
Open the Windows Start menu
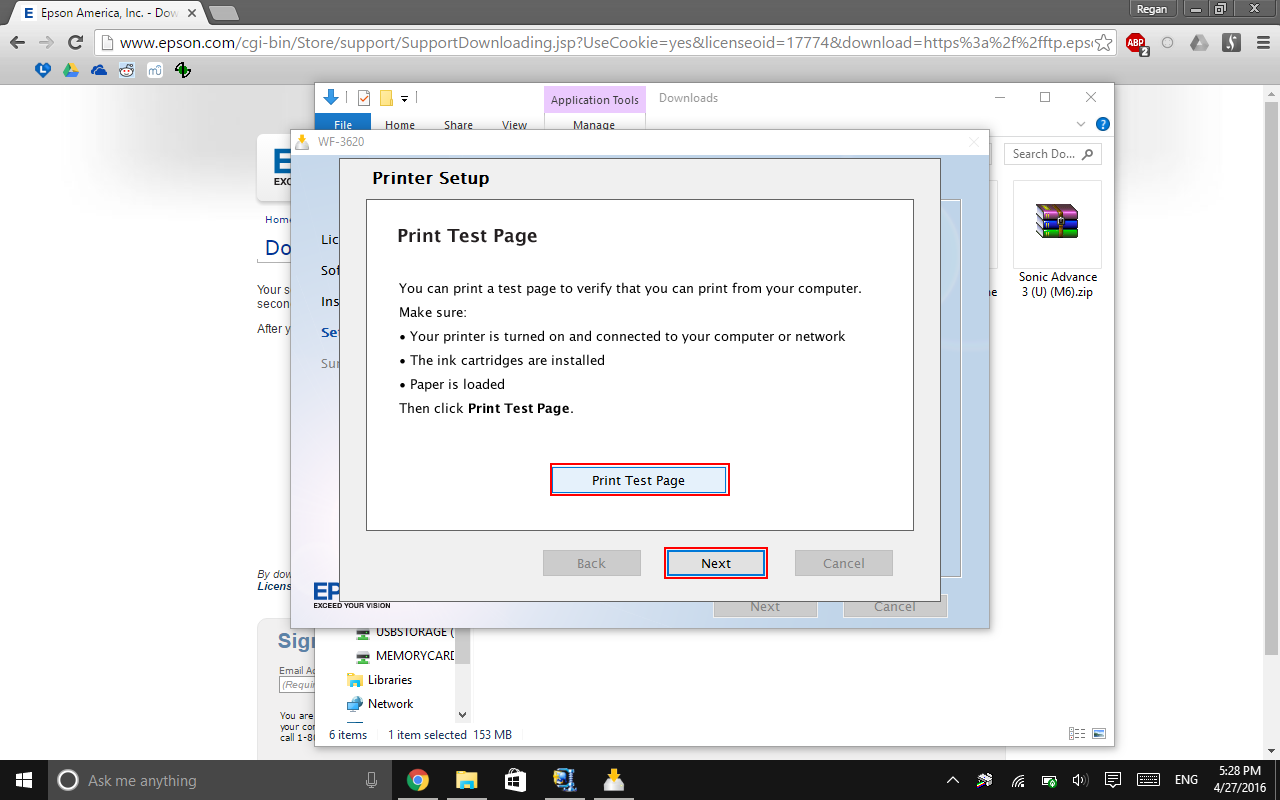tap(24, 780)
